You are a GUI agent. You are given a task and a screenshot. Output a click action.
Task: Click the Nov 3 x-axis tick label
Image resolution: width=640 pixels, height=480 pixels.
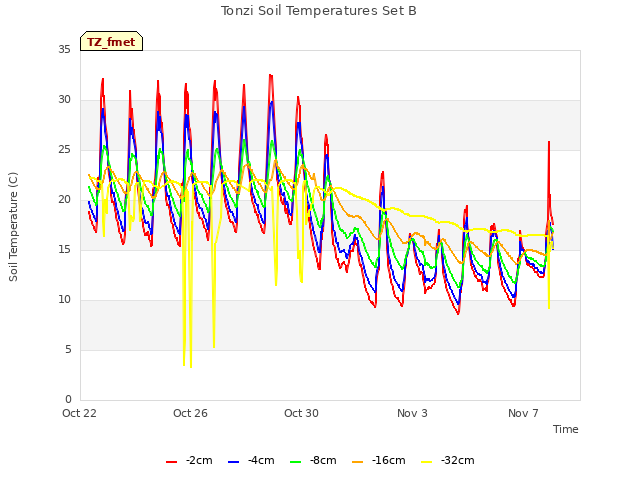tap(413, 413)
